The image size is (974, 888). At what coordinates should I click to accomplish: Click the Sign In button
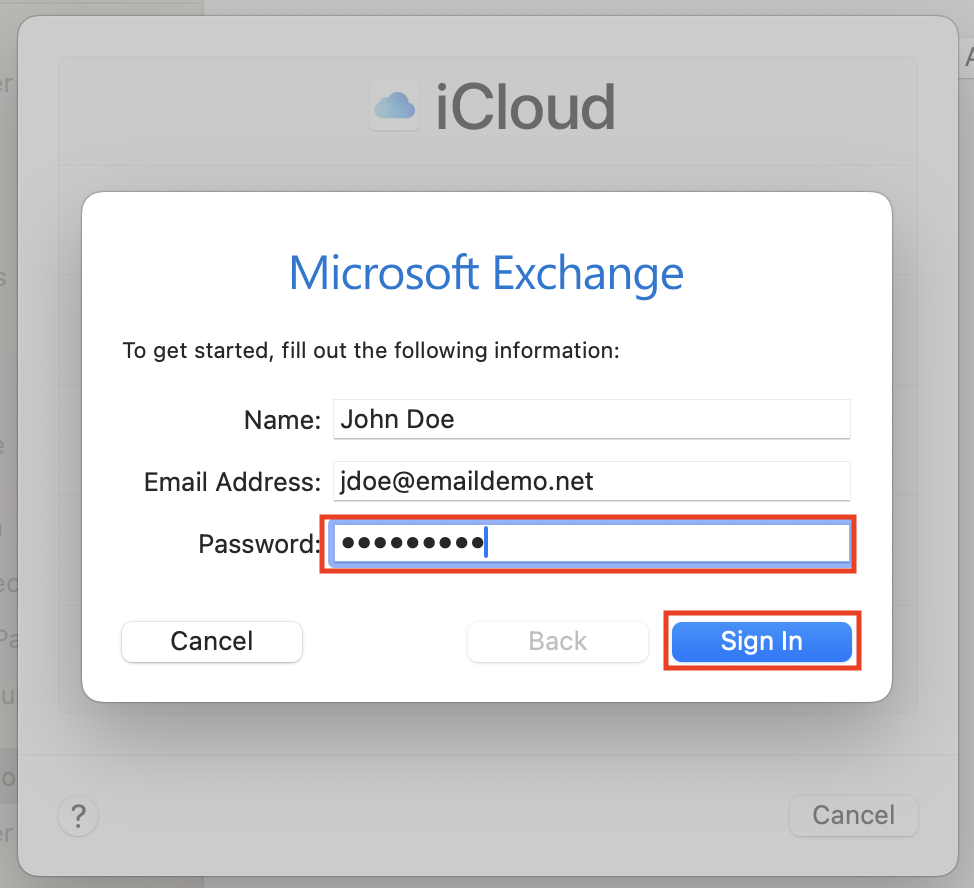tap(762, 641)
